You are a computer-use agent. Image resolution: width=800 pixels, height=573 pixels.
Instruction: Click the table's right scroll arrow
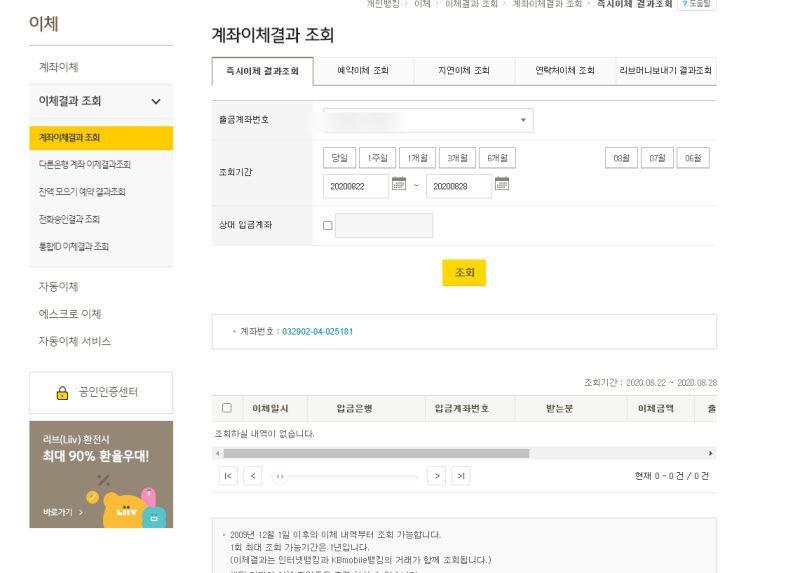tap(710, 454)
